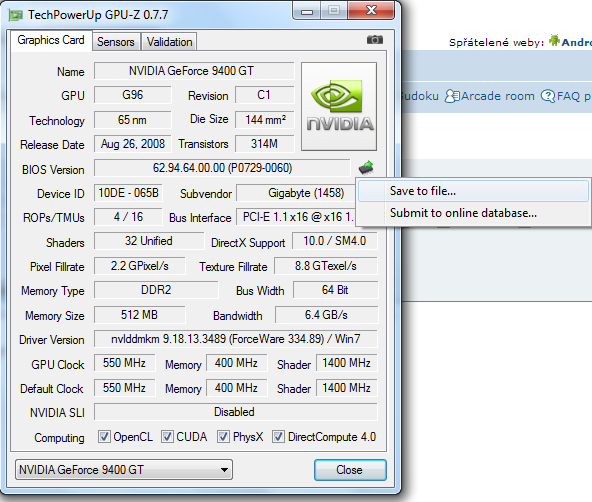Image resolution: width=592 pixels, height=502 pixels.
Task: Switch to the Graphics Card tab
Action: pyautogui.click(x=51, y=40)
